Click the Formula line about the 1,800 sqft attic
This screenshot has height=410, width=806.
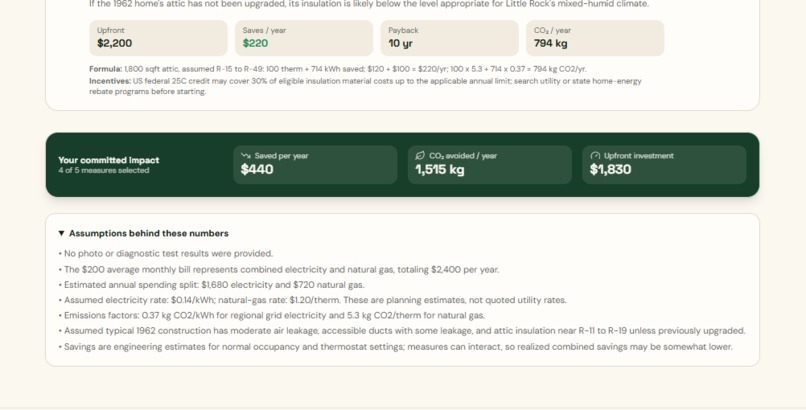click(338, 69)
